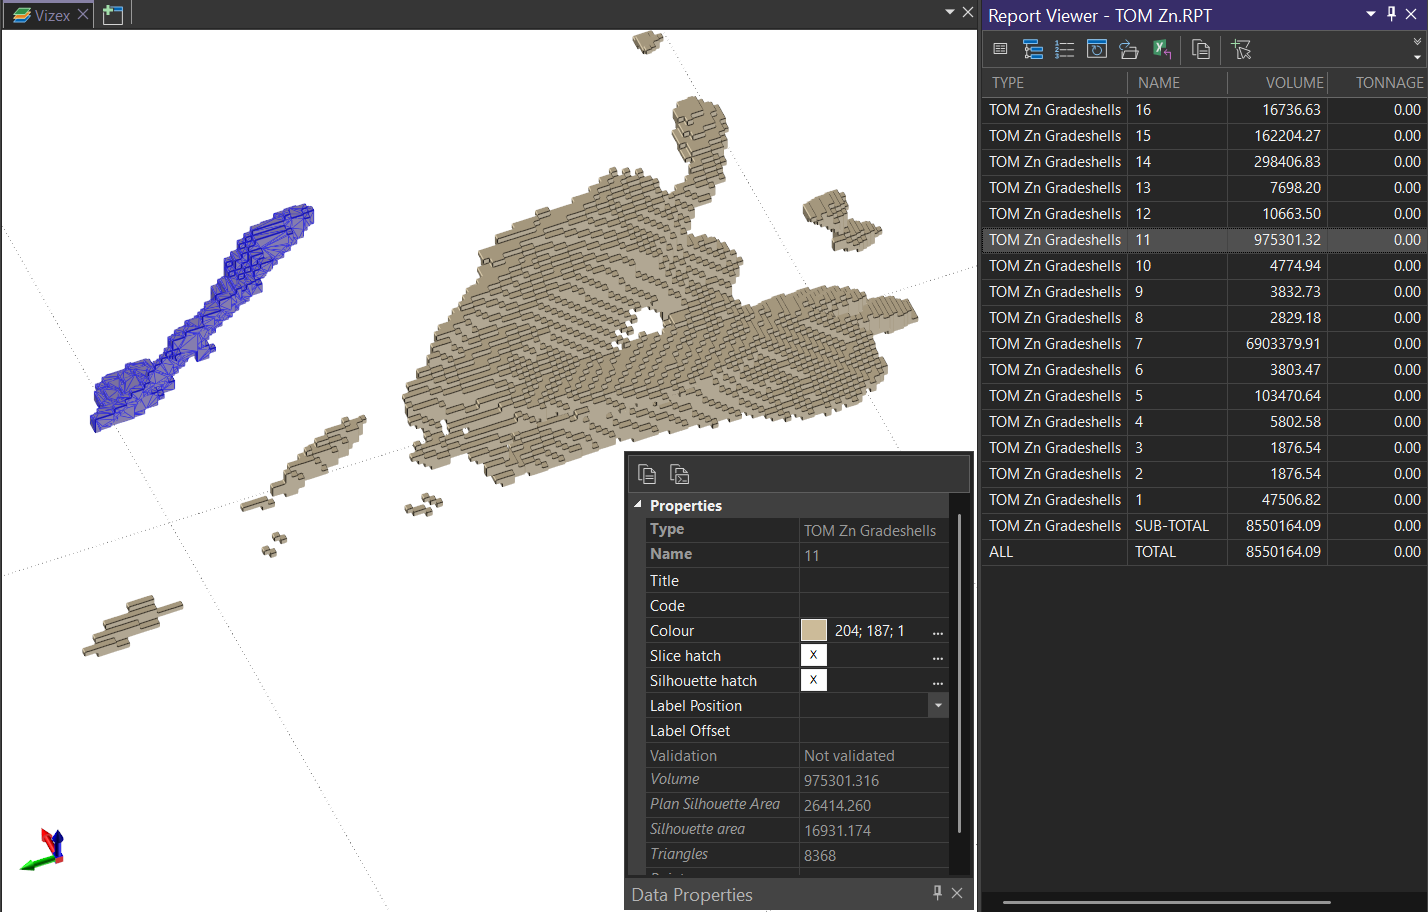Click the TONNAGE column header
Screen dimensions: 1428x912
pyautogui.click(x=1377, y=83)
